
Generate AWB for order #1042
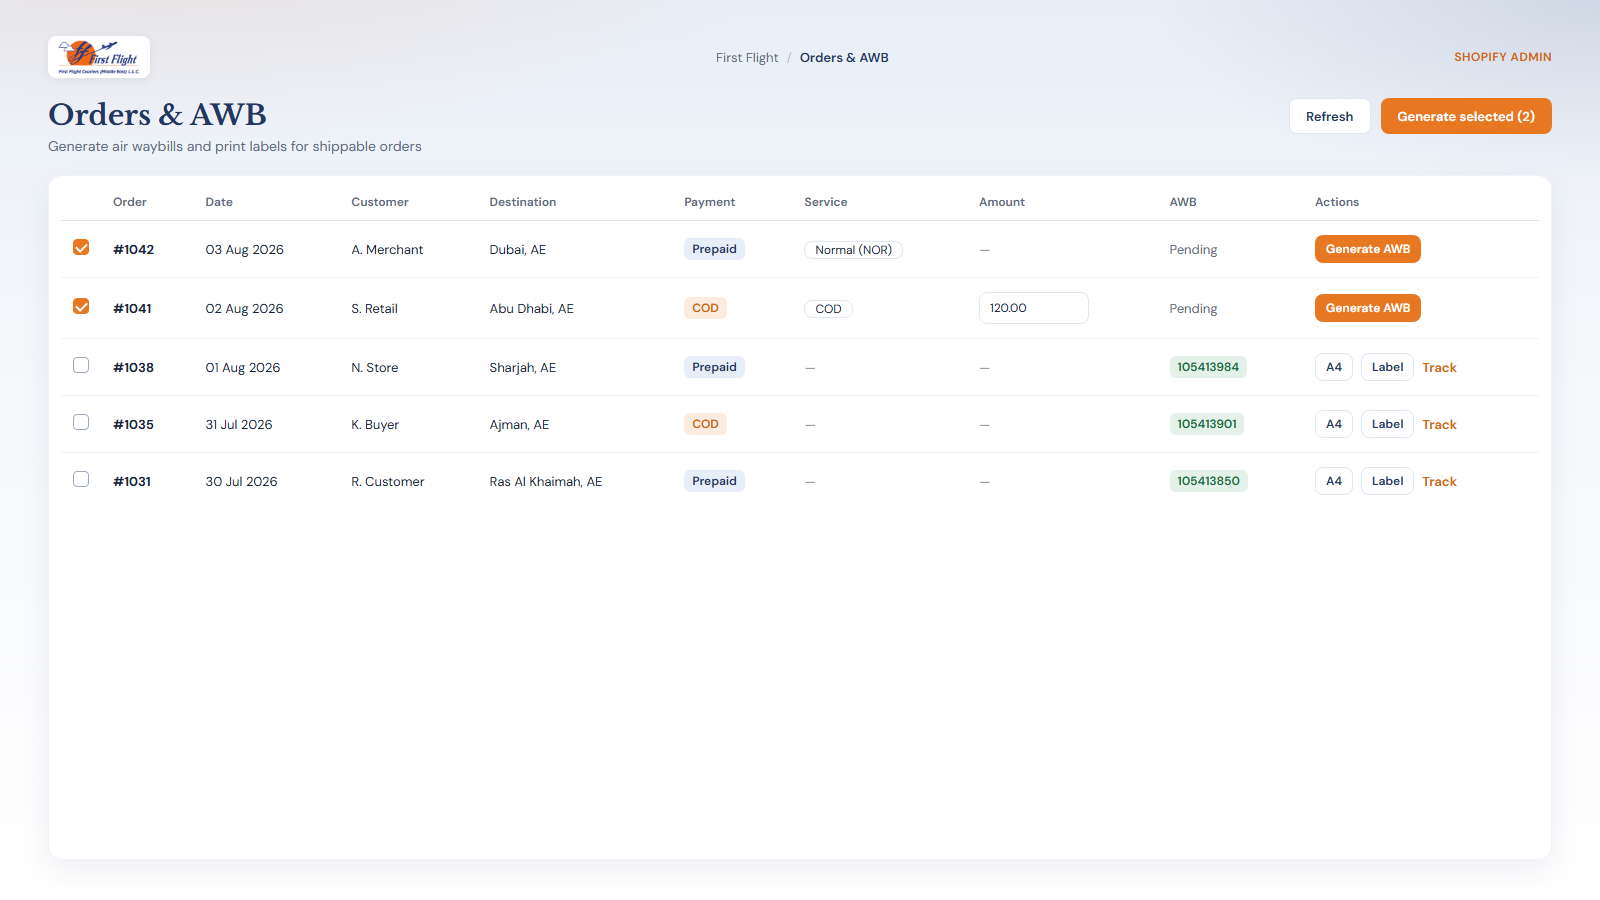pos(1367,249)
